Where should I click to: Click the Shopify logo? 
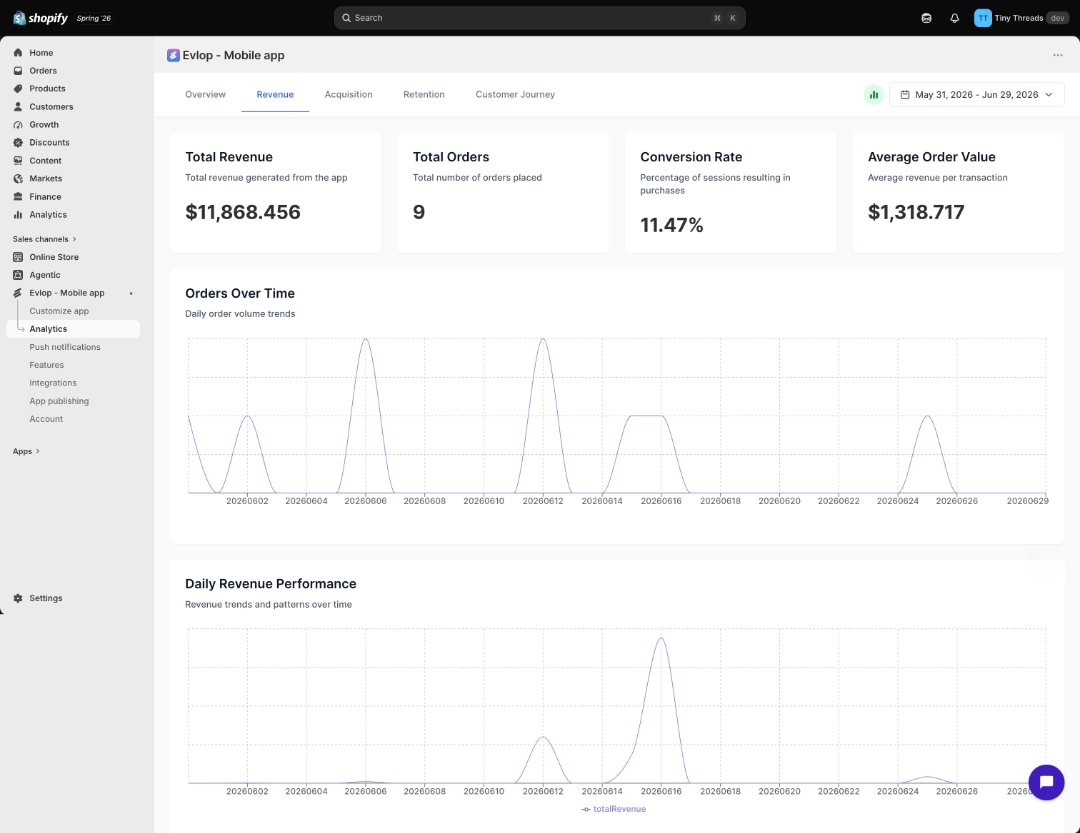tap(41, 18)
